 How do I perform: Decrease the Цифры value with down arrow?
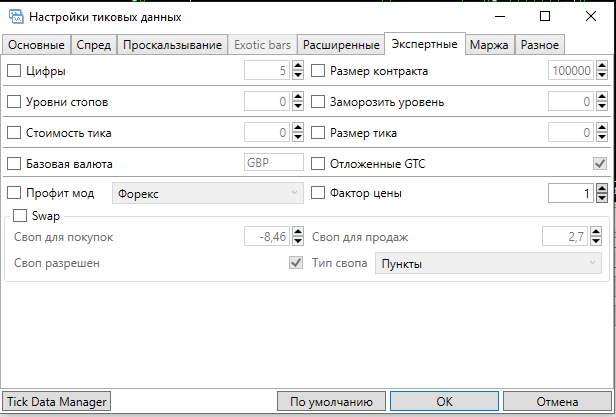(x=298, y=75)
